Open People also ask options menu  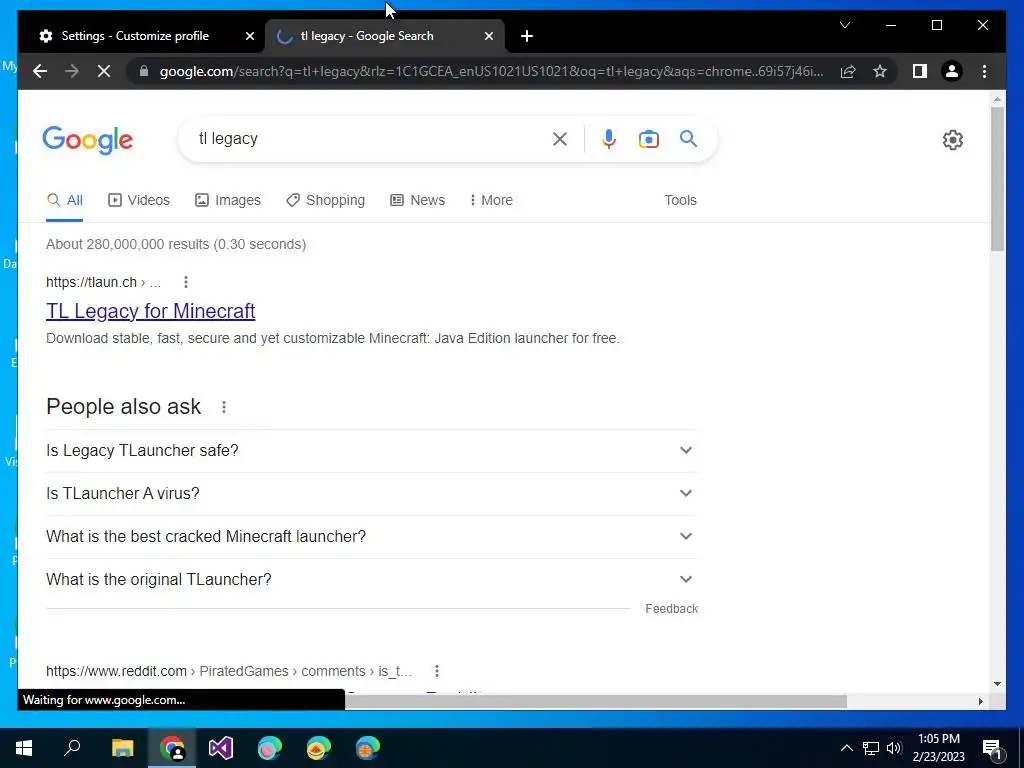click(223, 407)
